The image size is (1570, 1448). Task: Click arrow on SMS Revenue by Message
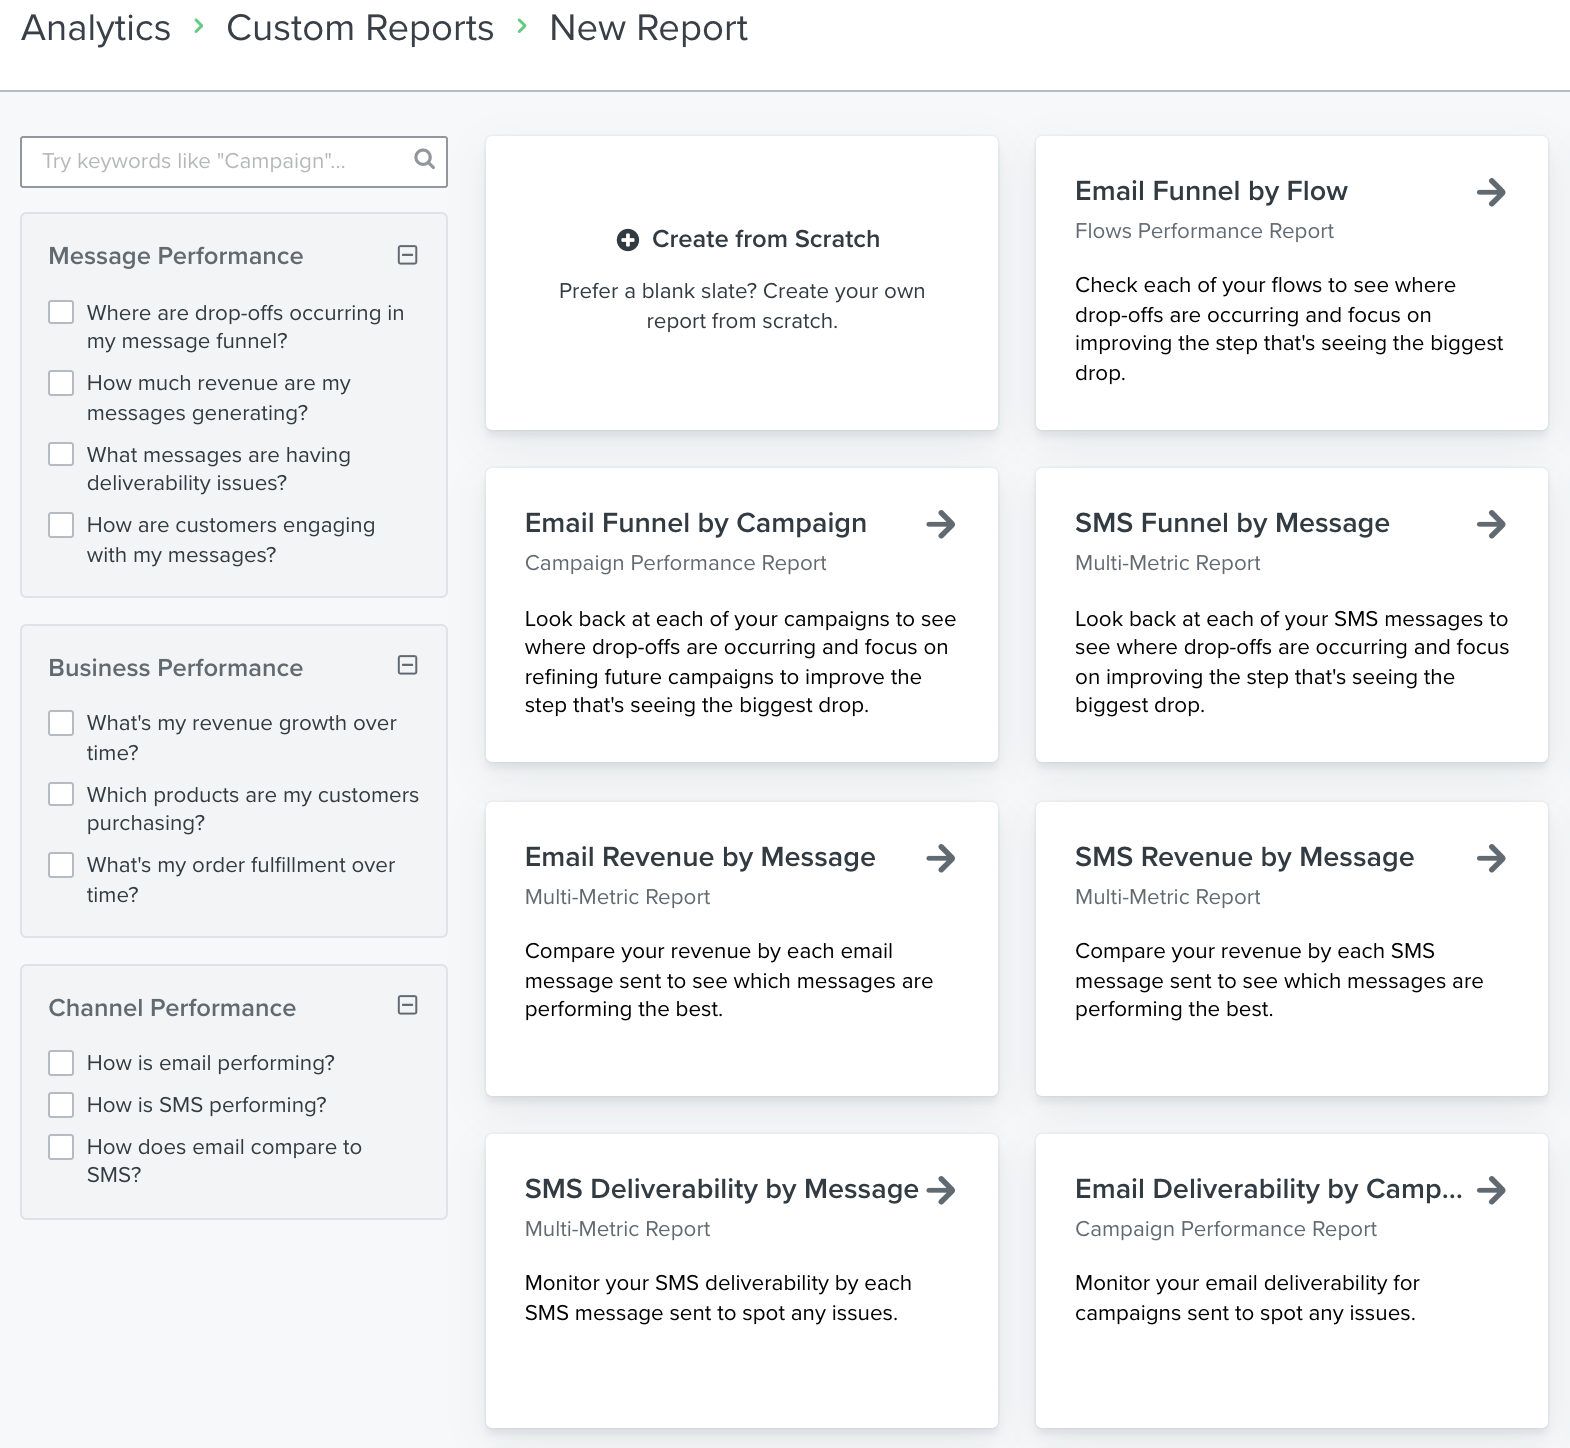click(1490, 858)
